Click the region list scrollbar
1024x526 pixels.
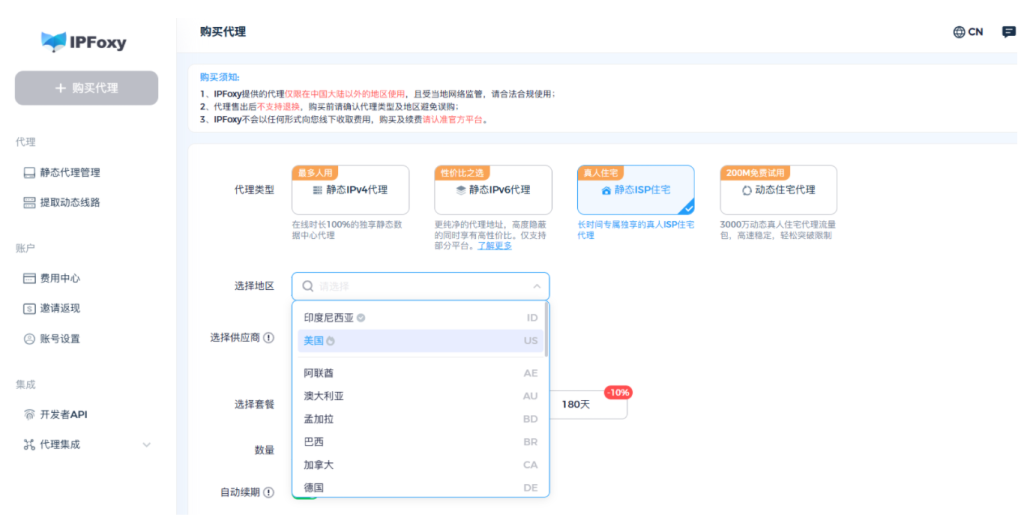(546, 330)
